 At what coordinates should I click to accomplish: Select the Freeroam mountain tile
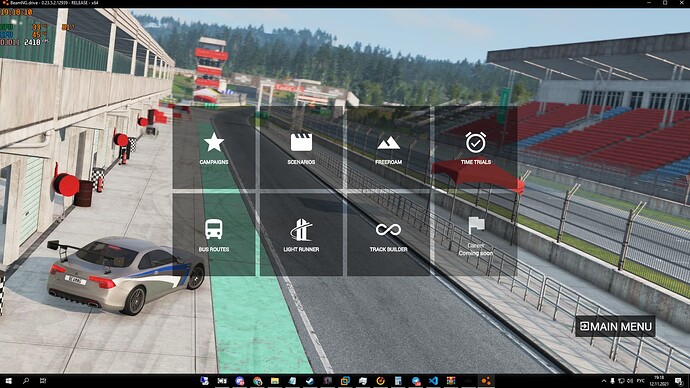pyautogui.click(x=388, y=148)
